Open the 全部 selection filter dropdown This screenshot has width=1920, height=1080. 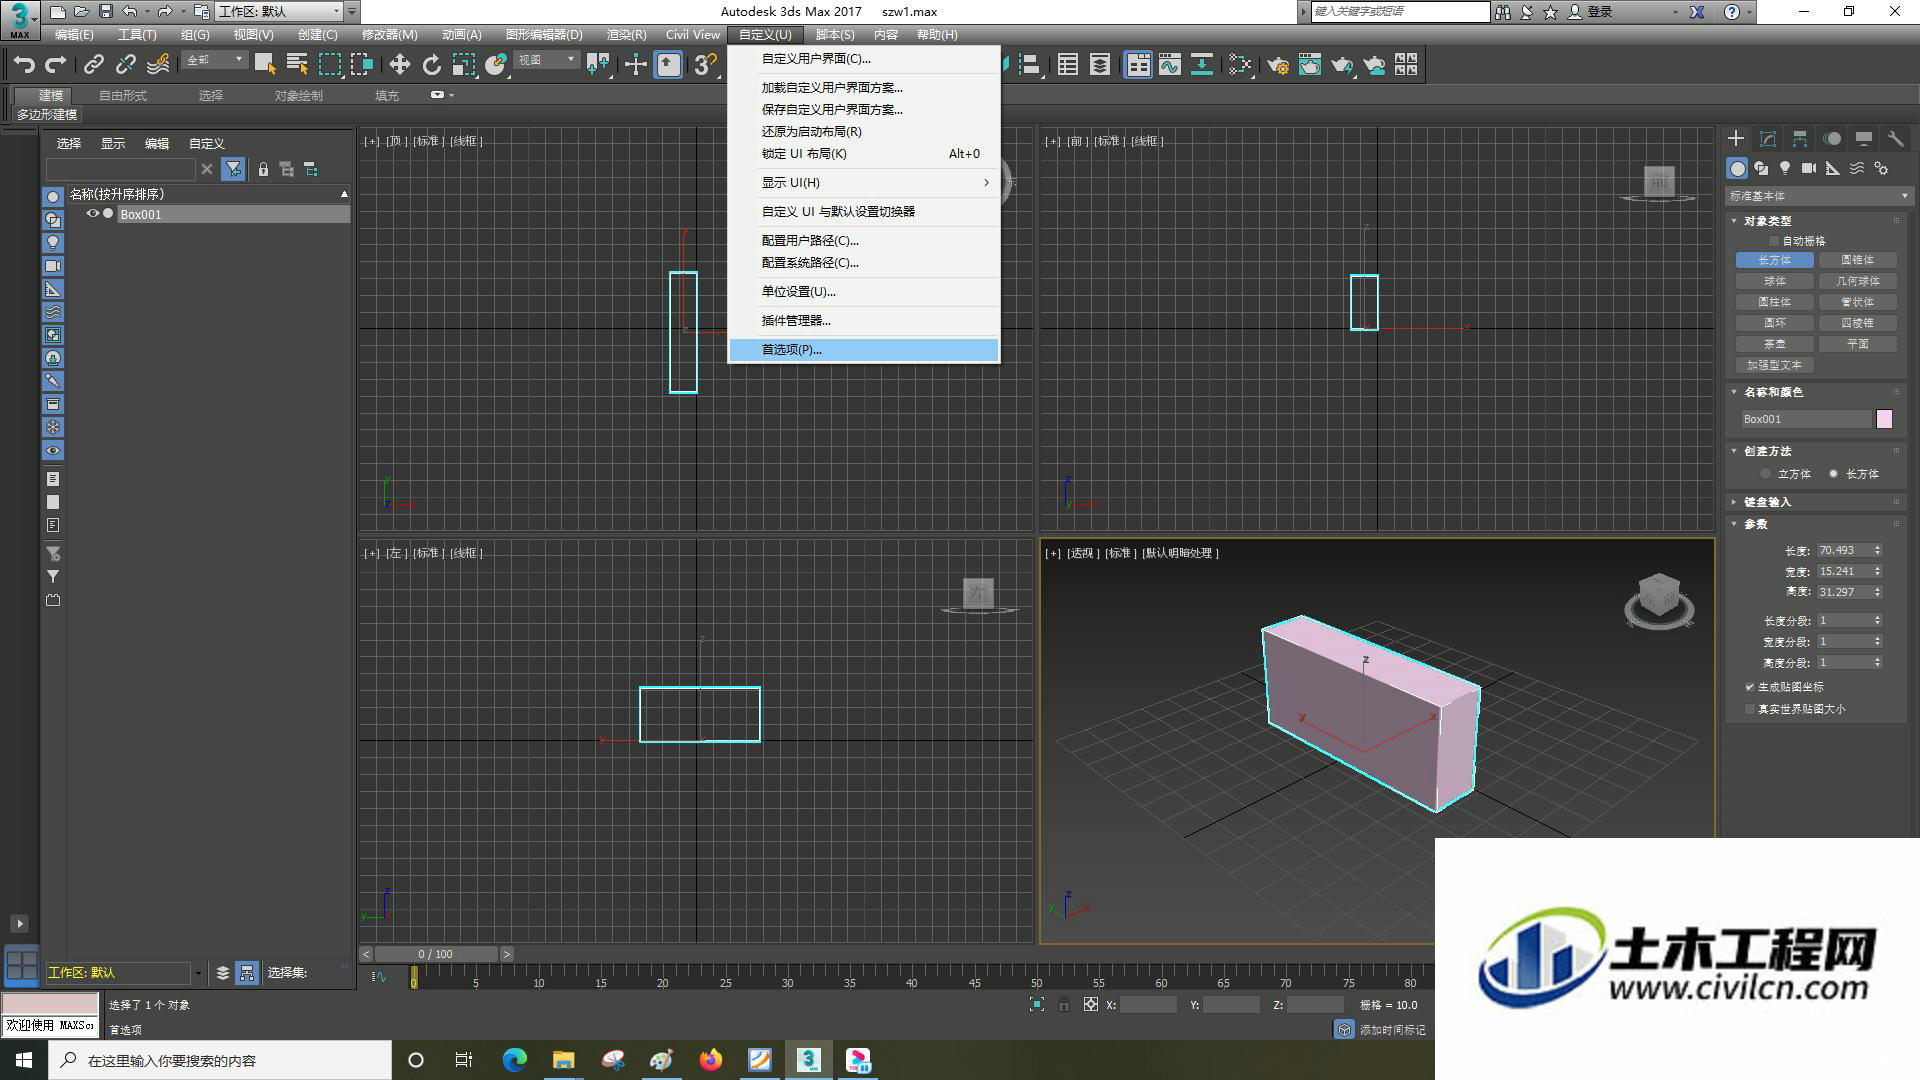[x=214, y=61]
